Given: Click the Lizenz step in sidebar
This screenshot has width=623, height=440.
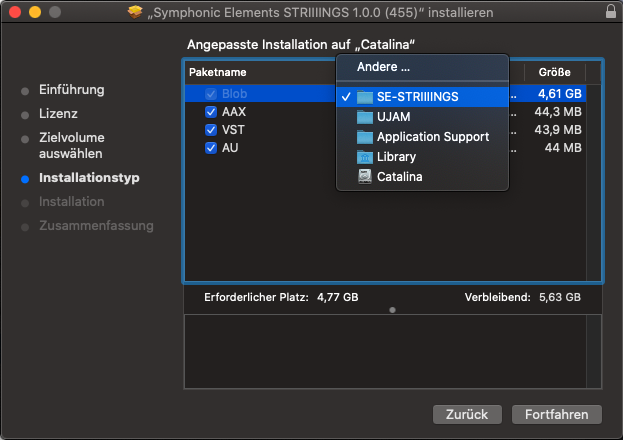Looking at the screenshot, I should click(x=58, y=114).
